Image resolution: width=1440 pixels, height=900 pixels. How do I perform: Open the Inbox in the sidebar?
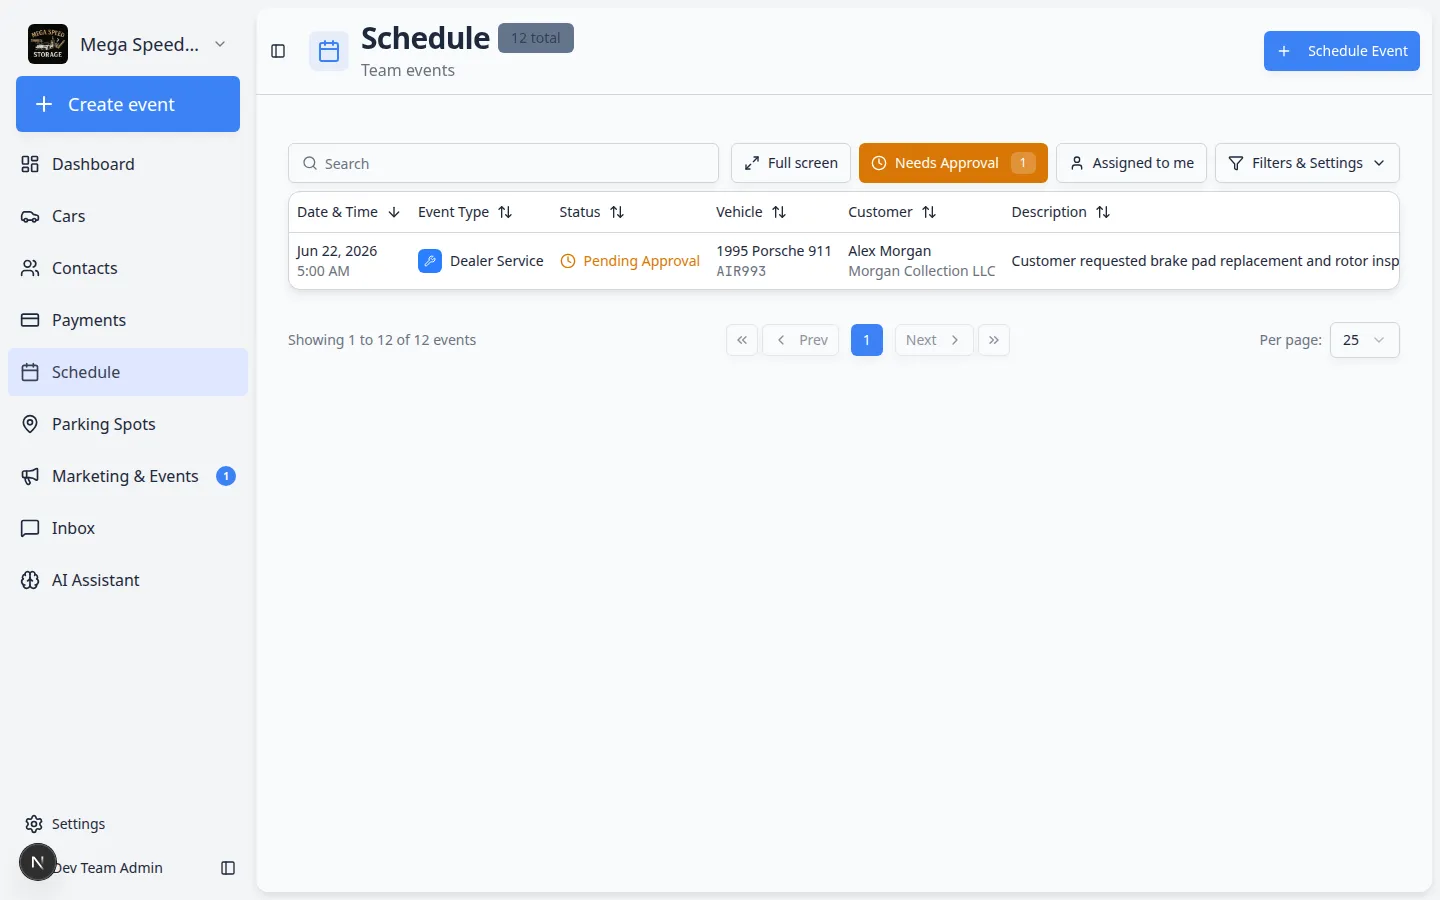click(128, 528)
